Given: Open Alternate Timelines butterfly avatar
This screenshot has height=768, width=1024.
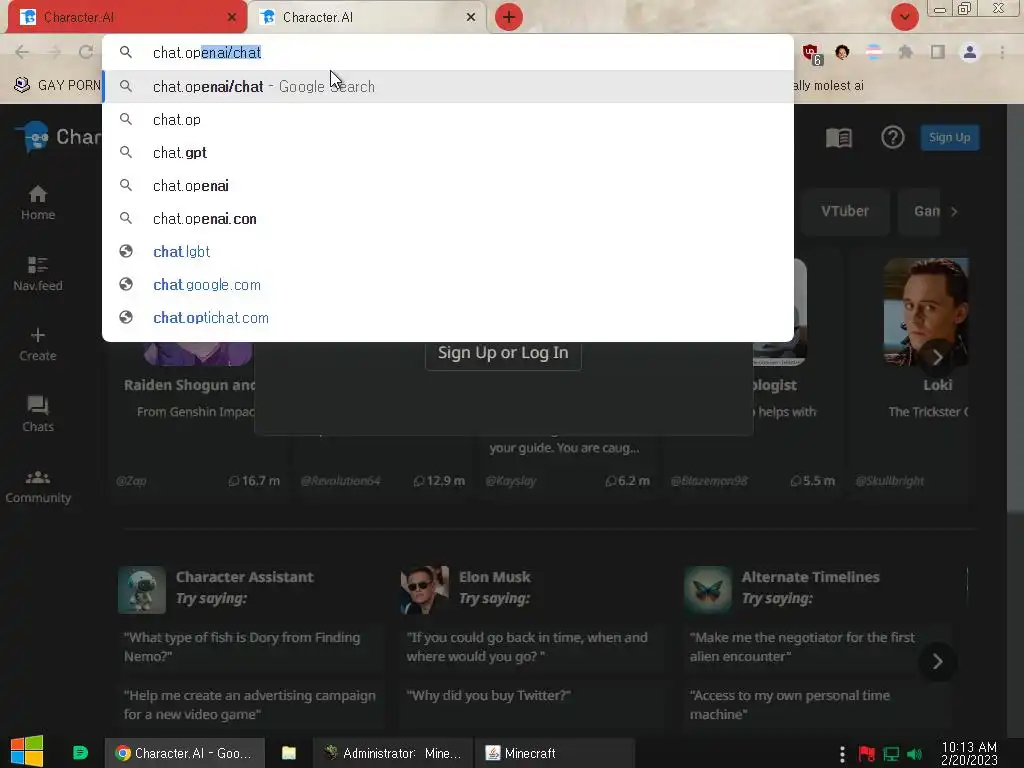Looking at the screenshot, I should (x=708, y=590).
